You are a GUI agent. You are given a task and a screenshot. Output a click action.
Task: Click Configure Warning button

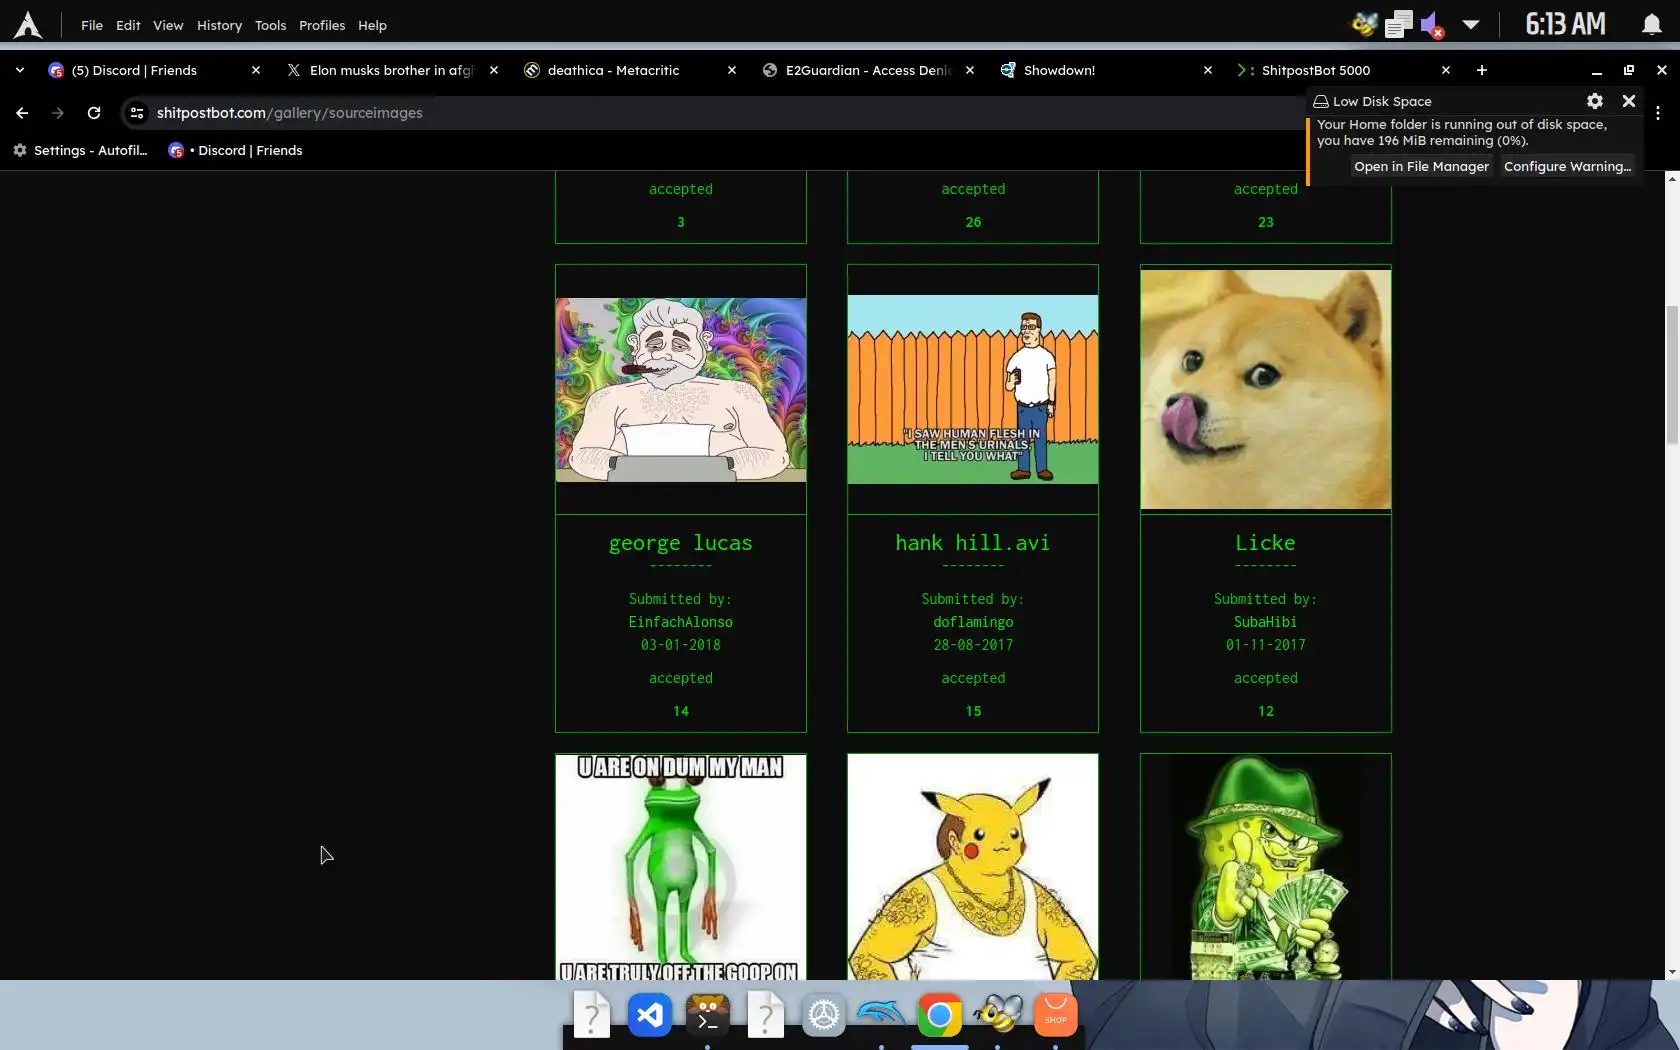click(1567, 166)
